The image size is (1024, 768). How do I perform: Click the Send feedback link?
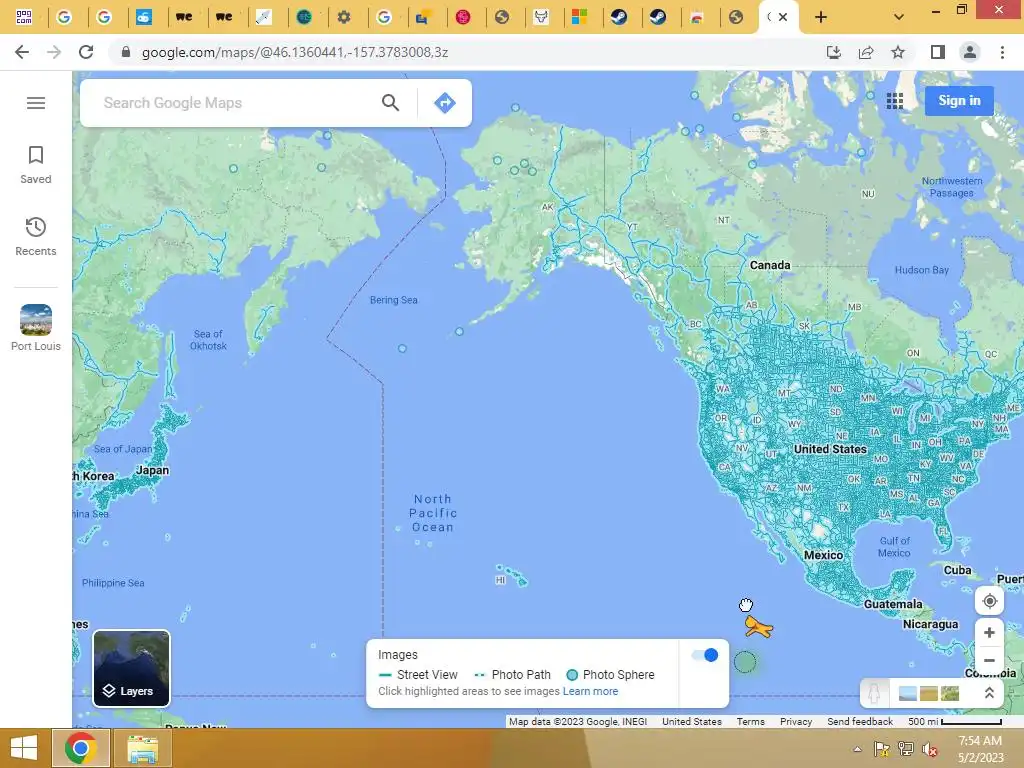[x=860, y=722]
